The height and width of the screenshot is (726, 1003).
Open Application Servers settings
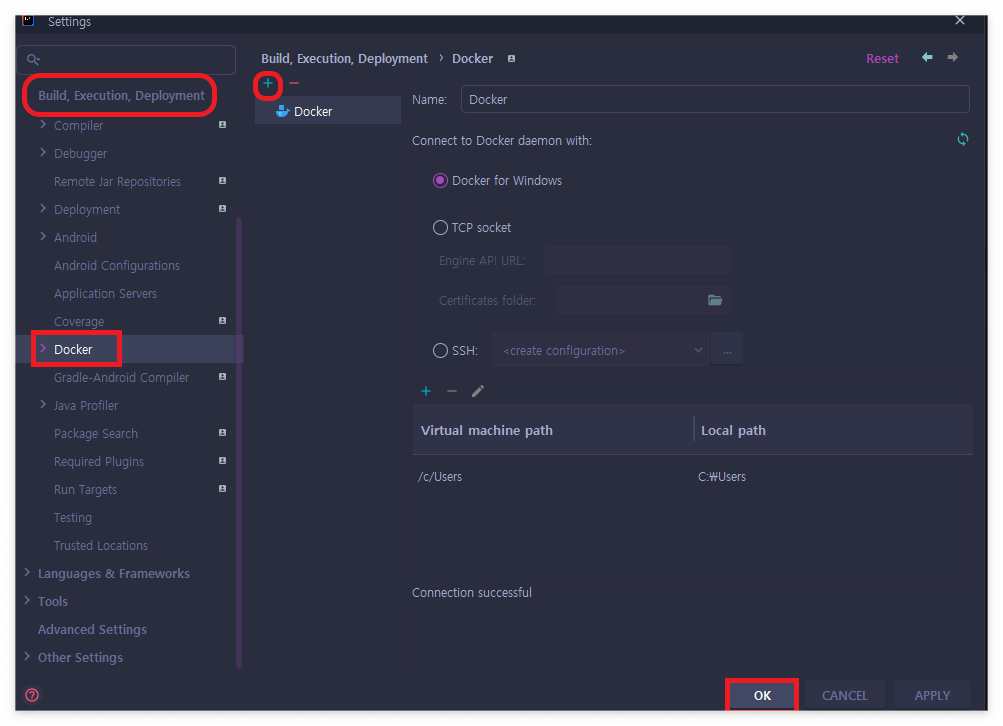pyautogui.click(x=105, y=294)
